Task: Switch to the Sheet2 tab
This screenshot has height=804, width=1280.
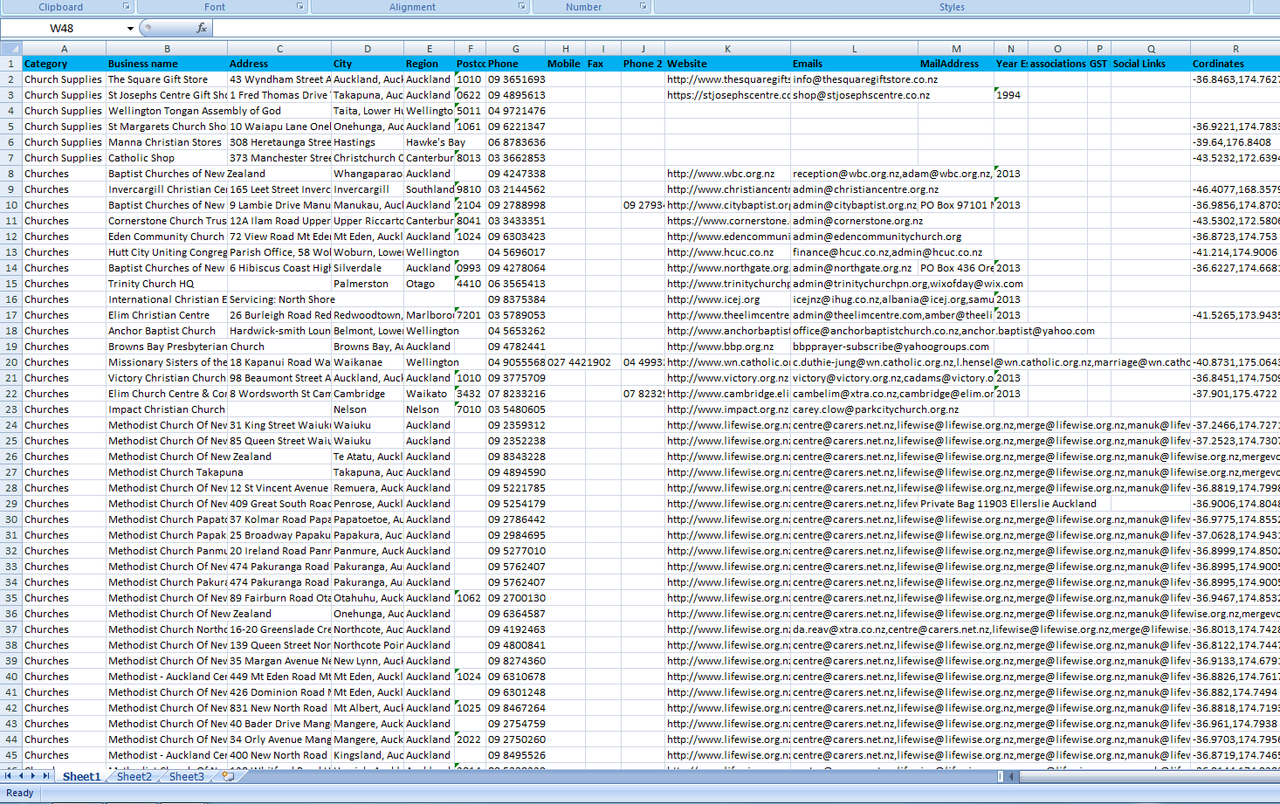Action: click(134, 777)
